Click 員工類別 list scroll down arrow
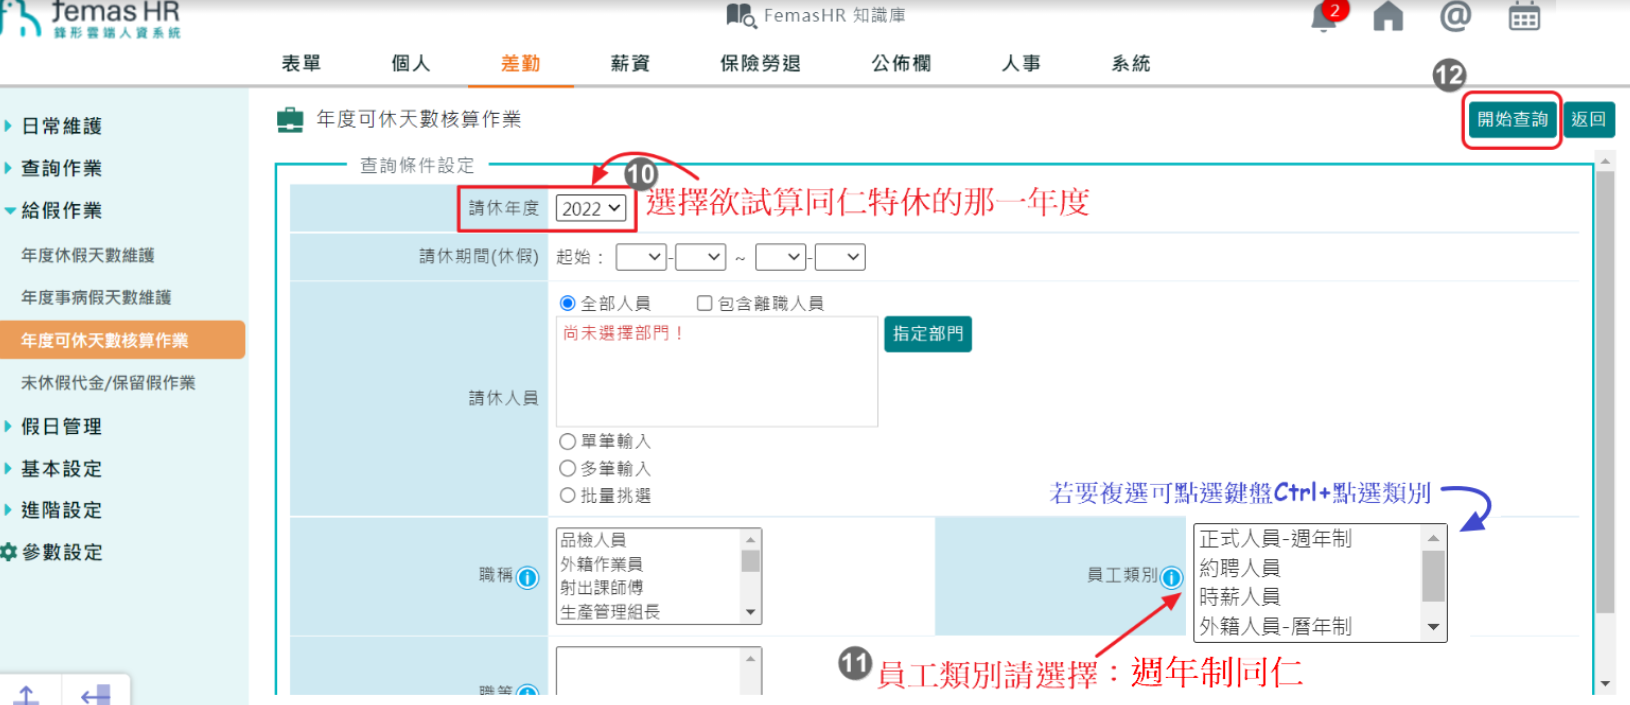 pyautogui.click(x=1433, y=628)
